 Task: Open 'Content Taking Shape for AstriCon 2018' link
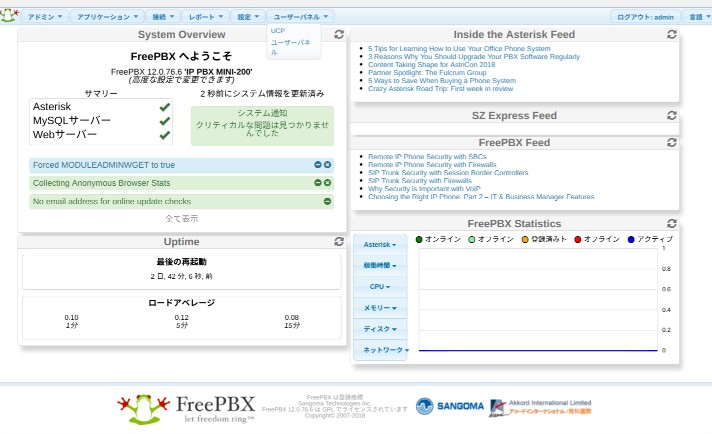click(431, 64)
